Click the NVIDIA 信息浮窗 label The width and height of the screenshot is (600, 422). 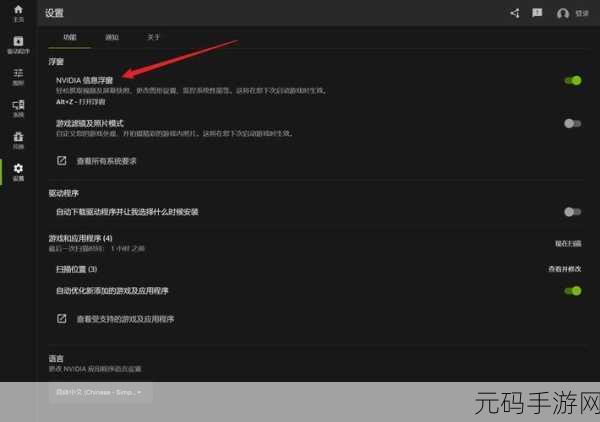pos(84,80)
